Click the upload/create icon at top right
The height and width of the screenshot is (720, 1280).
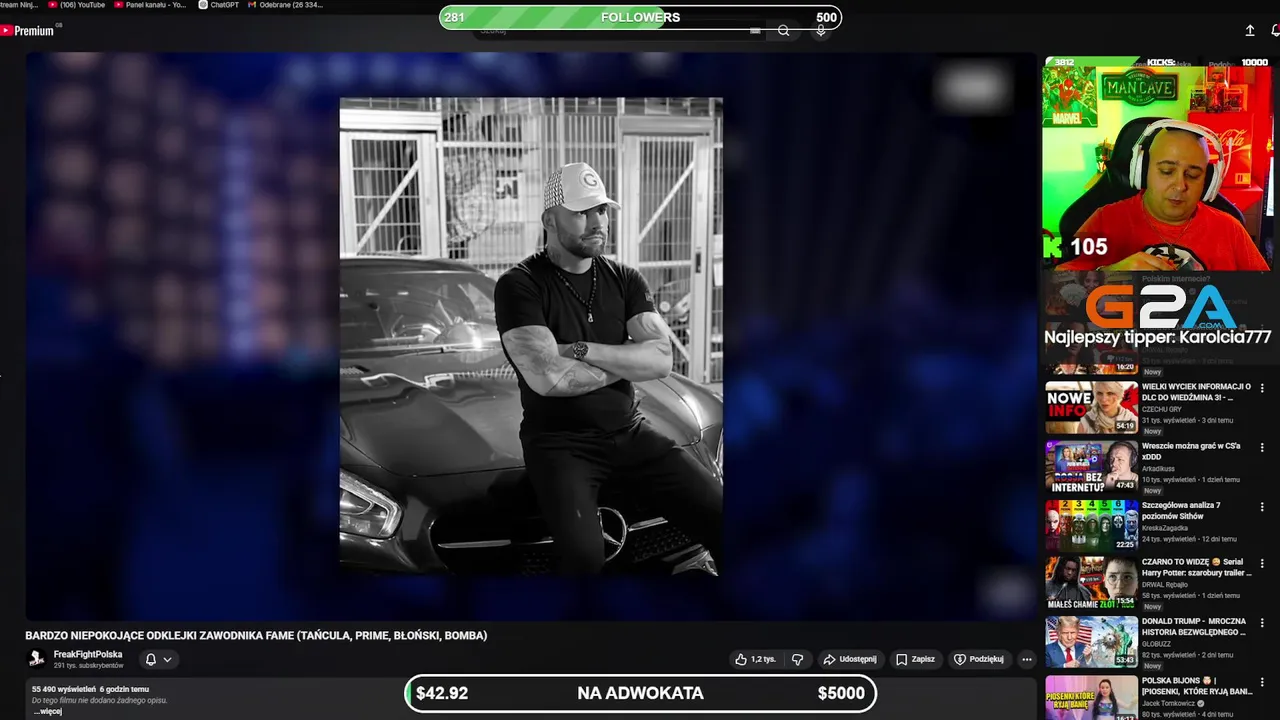point(1250,31)
